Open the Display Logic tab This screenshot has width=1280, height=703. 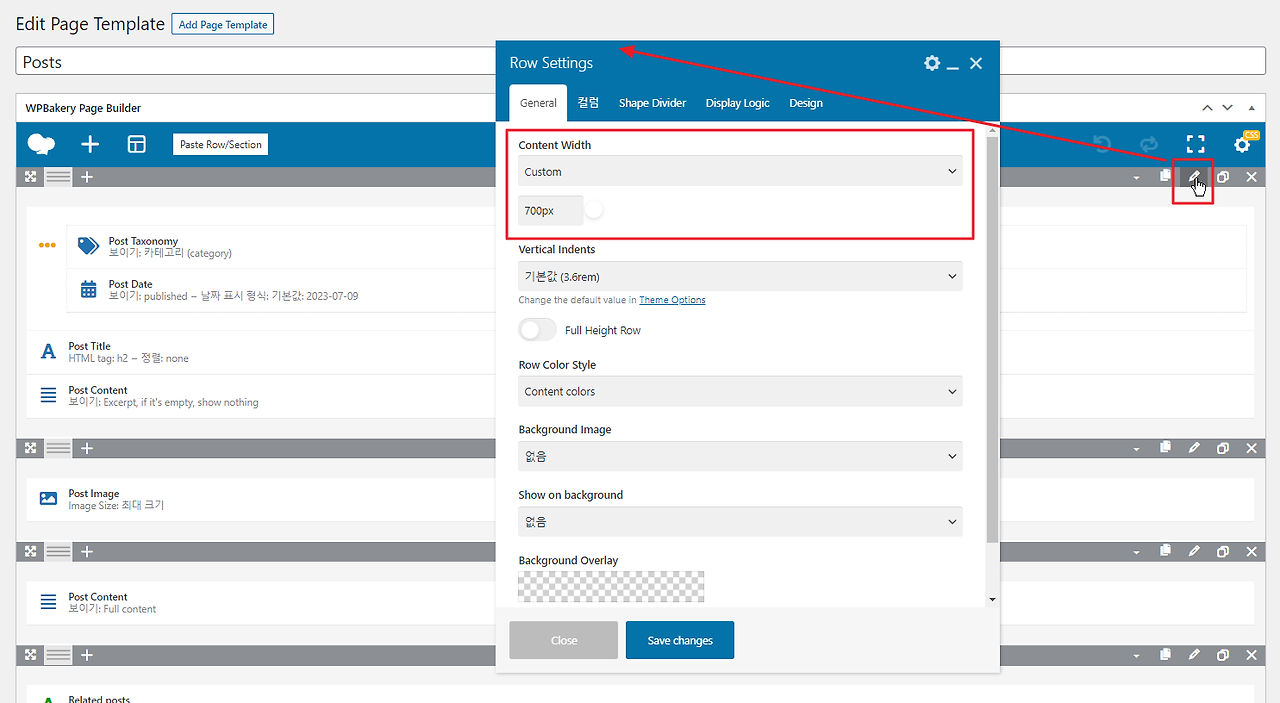(x=737, y=103)
